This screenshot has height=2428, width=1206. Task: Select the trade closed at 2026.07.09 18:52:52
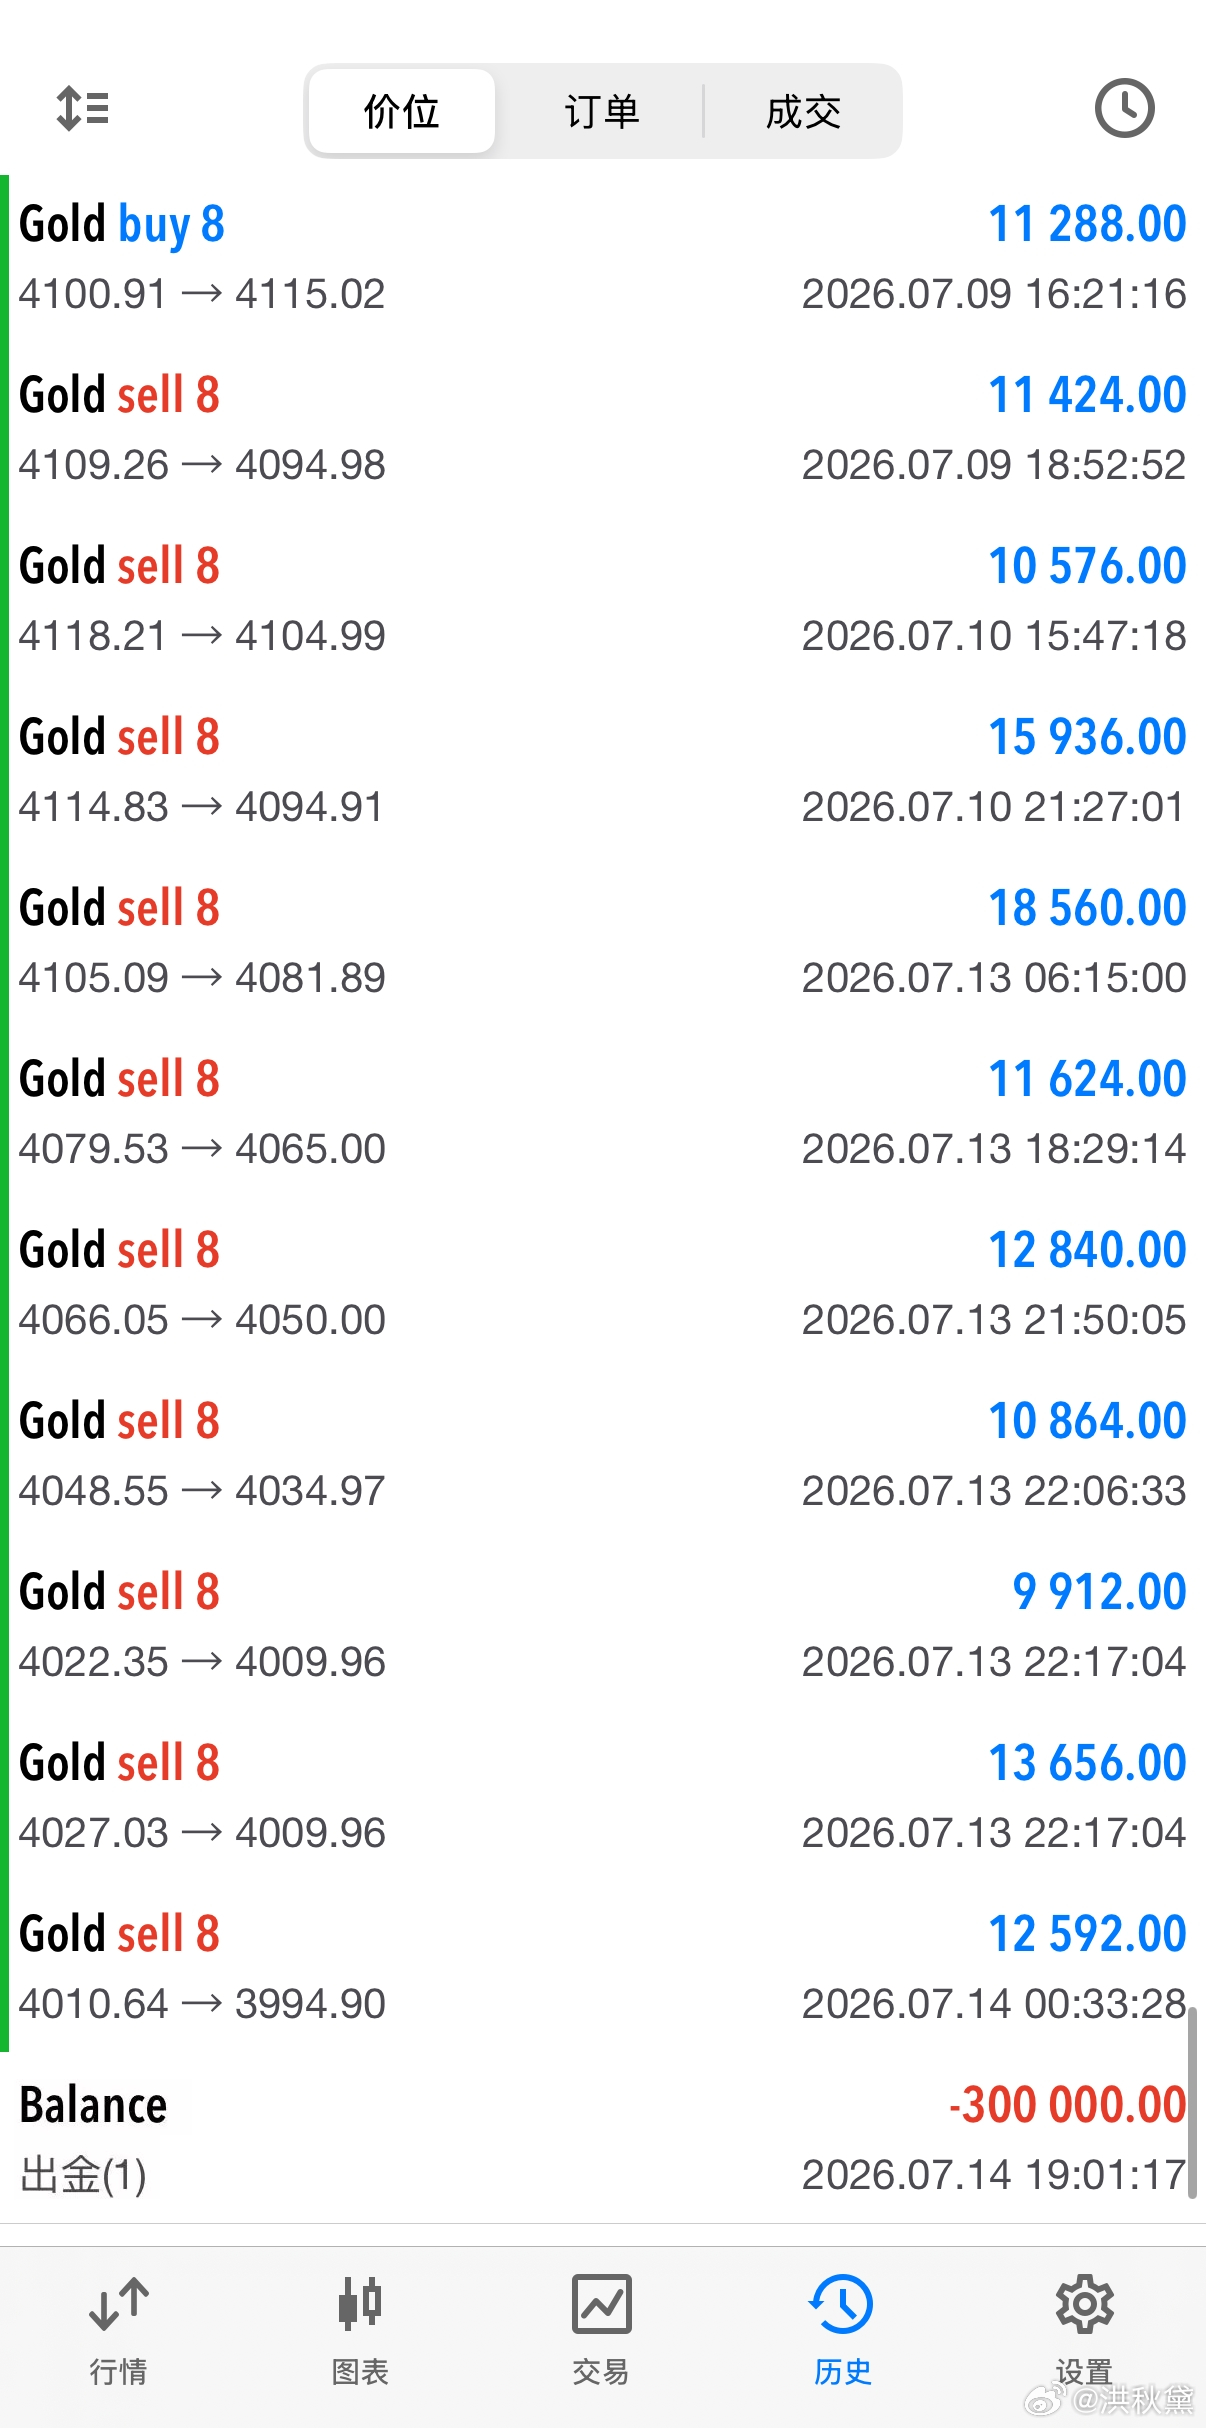[603, 429]
